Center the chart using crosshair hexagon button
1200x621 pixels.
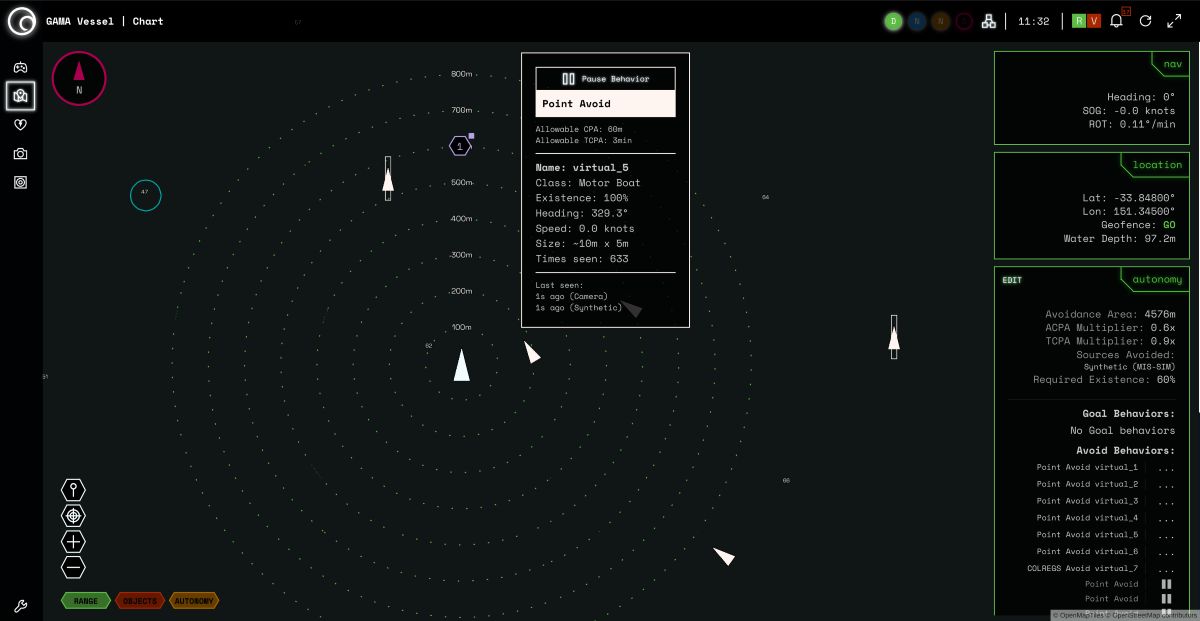[x=73, y=515]
